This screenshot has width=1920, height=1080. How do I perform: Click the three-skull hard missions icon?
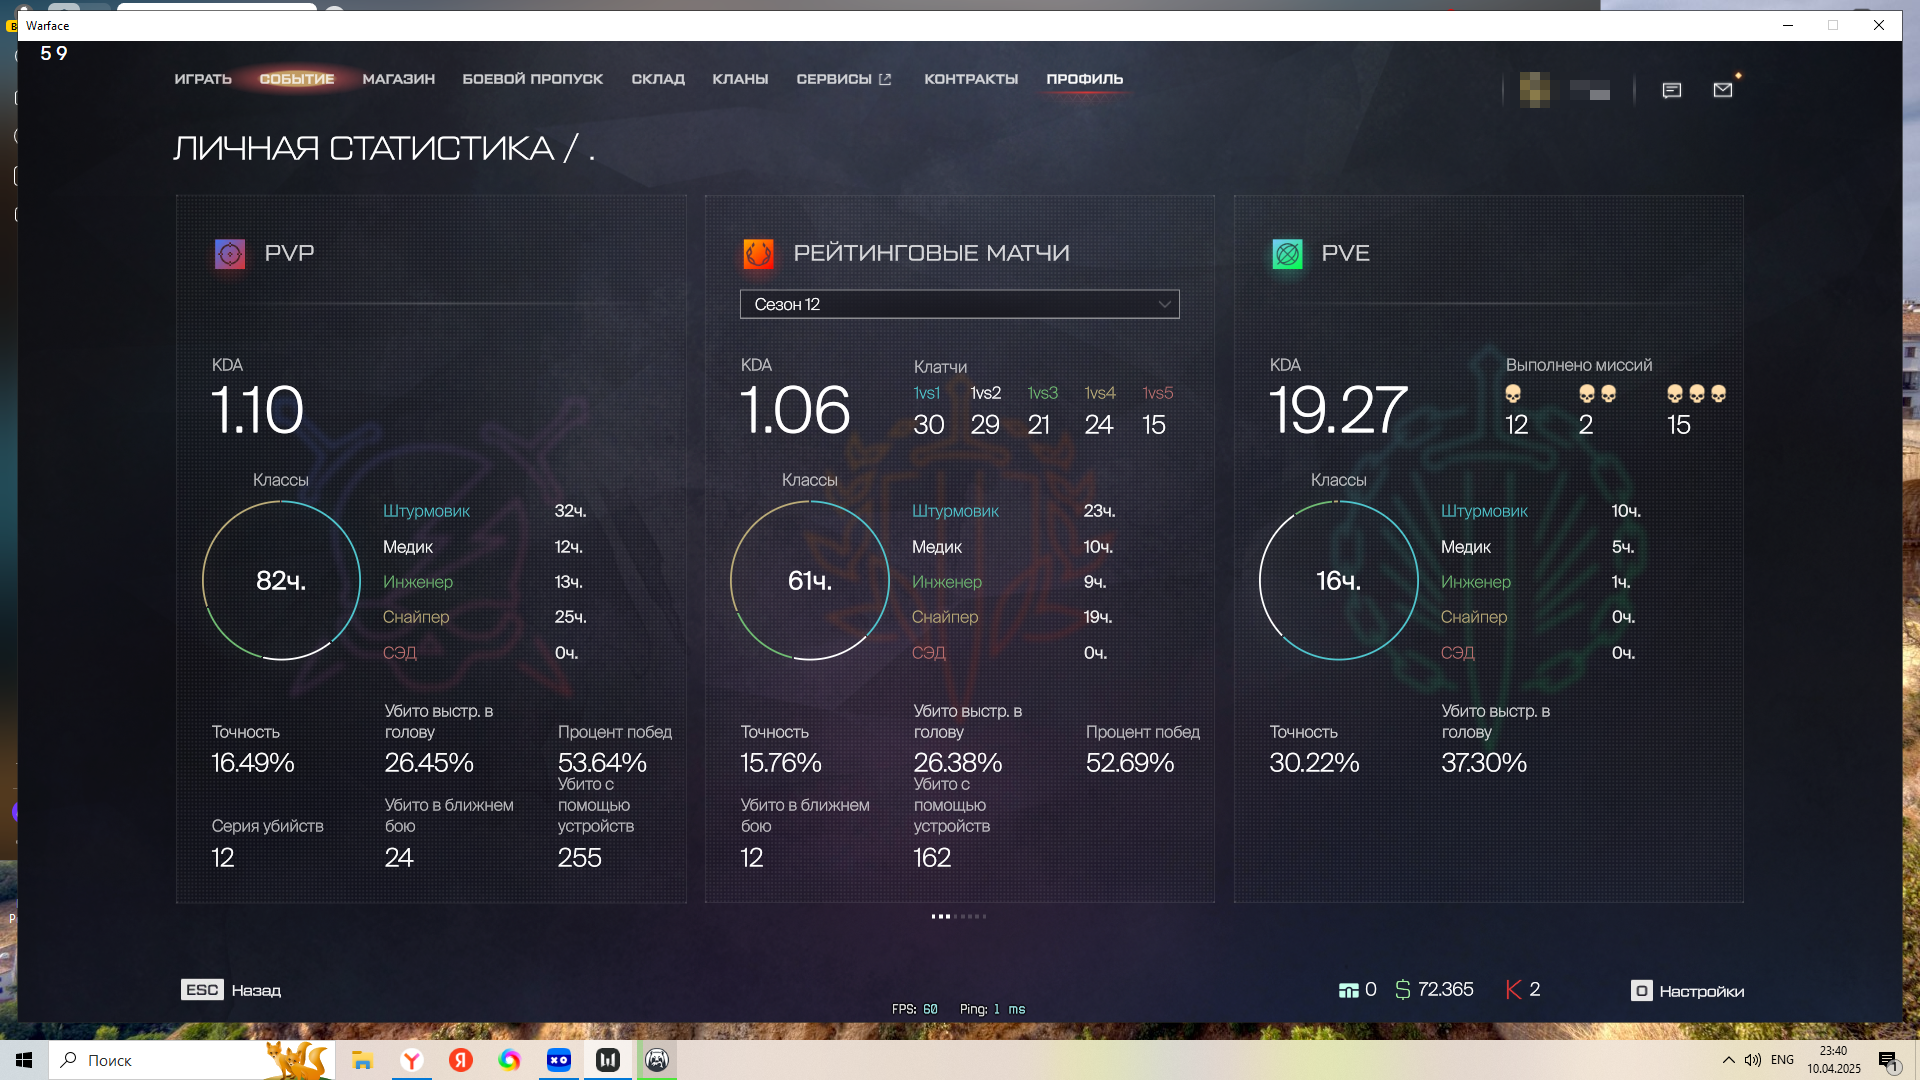(1697, 394)
